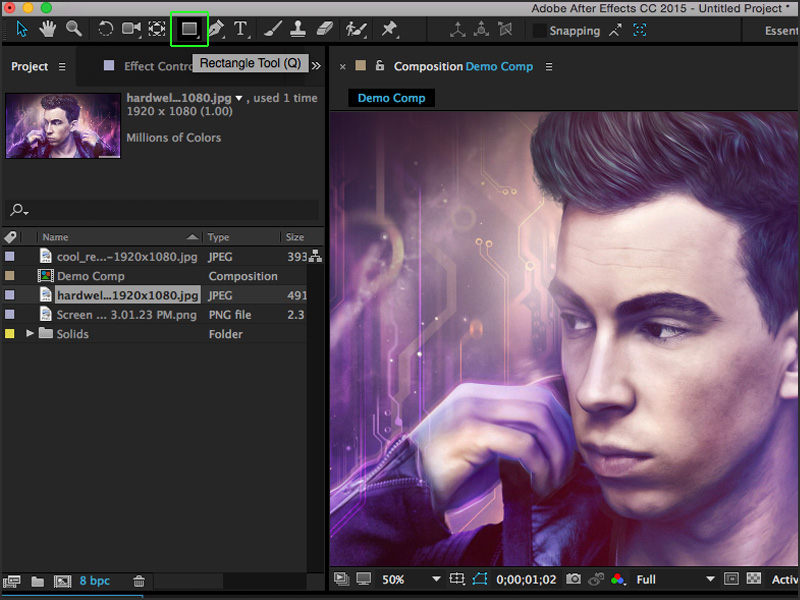The height and width of the screenshot is (600, 800).
Task: Select the Eraser tool
Action: click(324, 29)
